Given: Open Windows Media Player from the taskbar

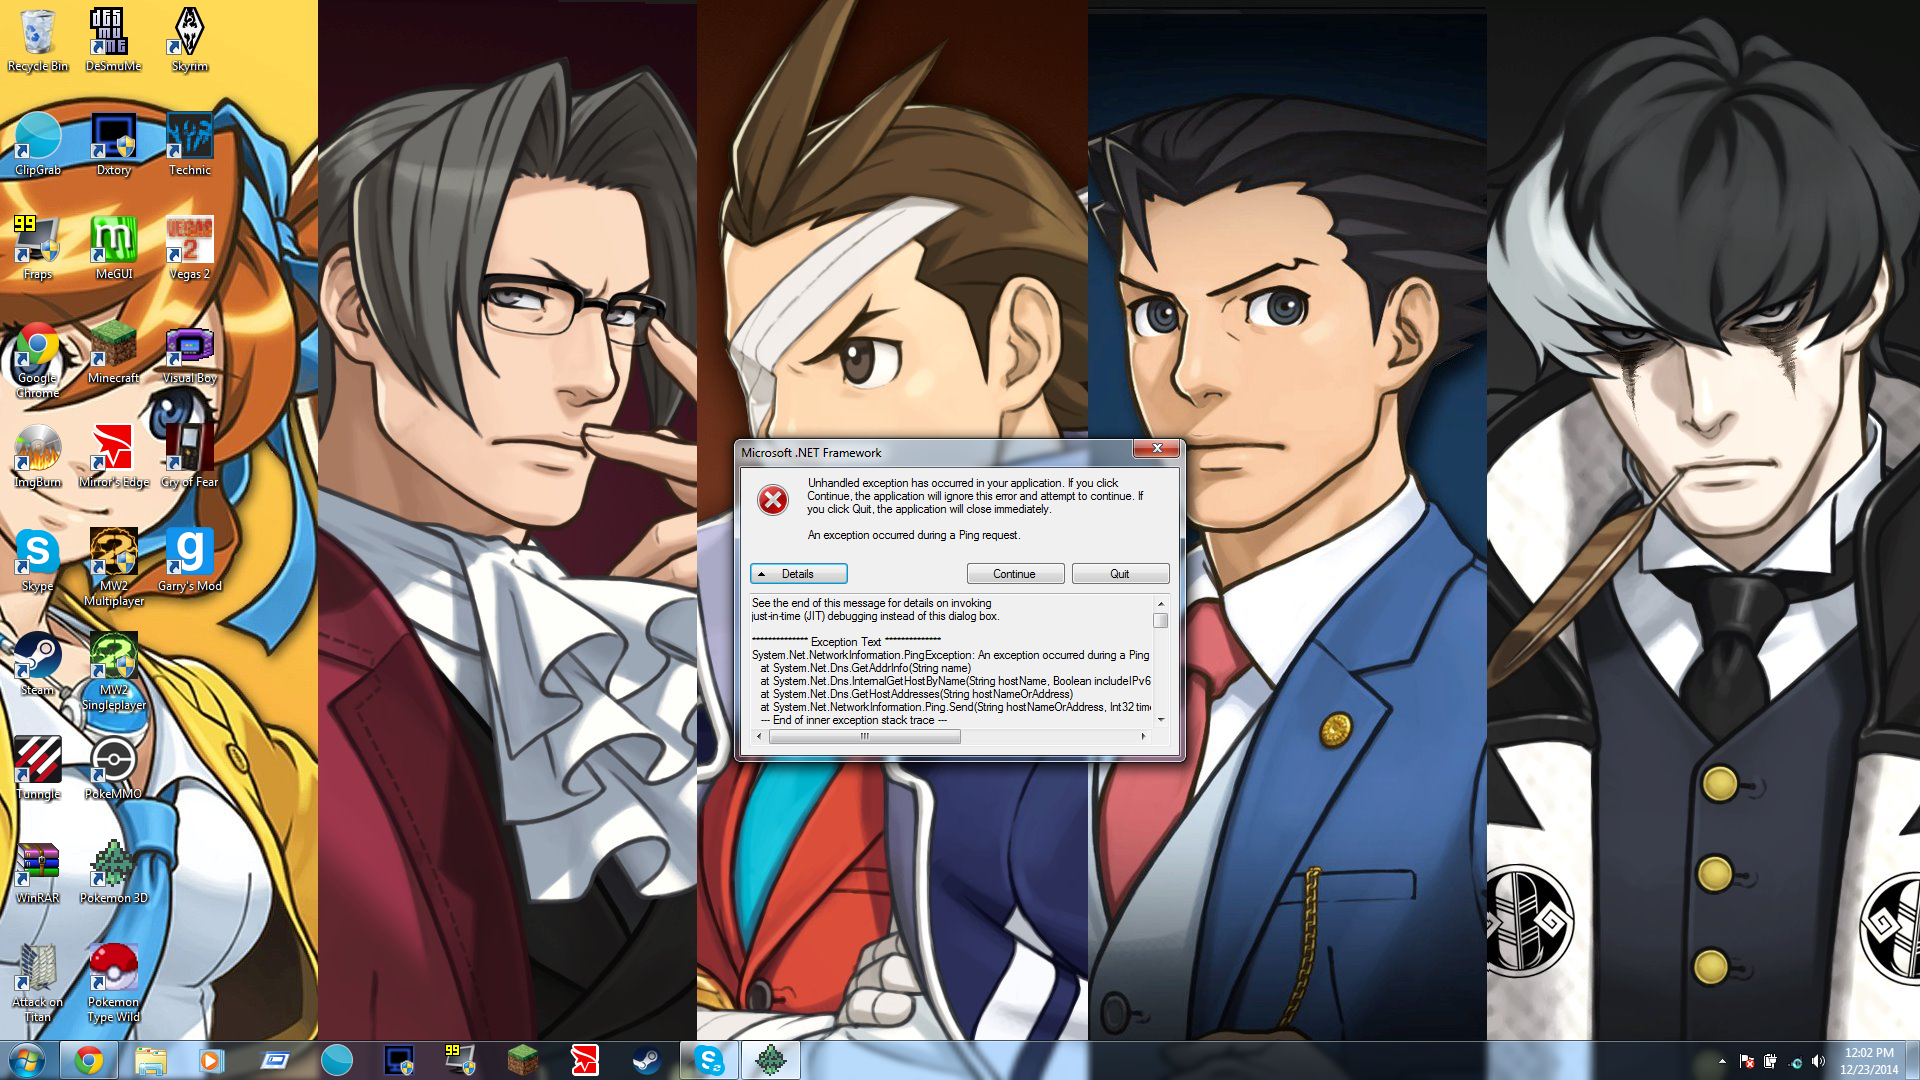Looking at the screenshot, I should click(211, 1060).
